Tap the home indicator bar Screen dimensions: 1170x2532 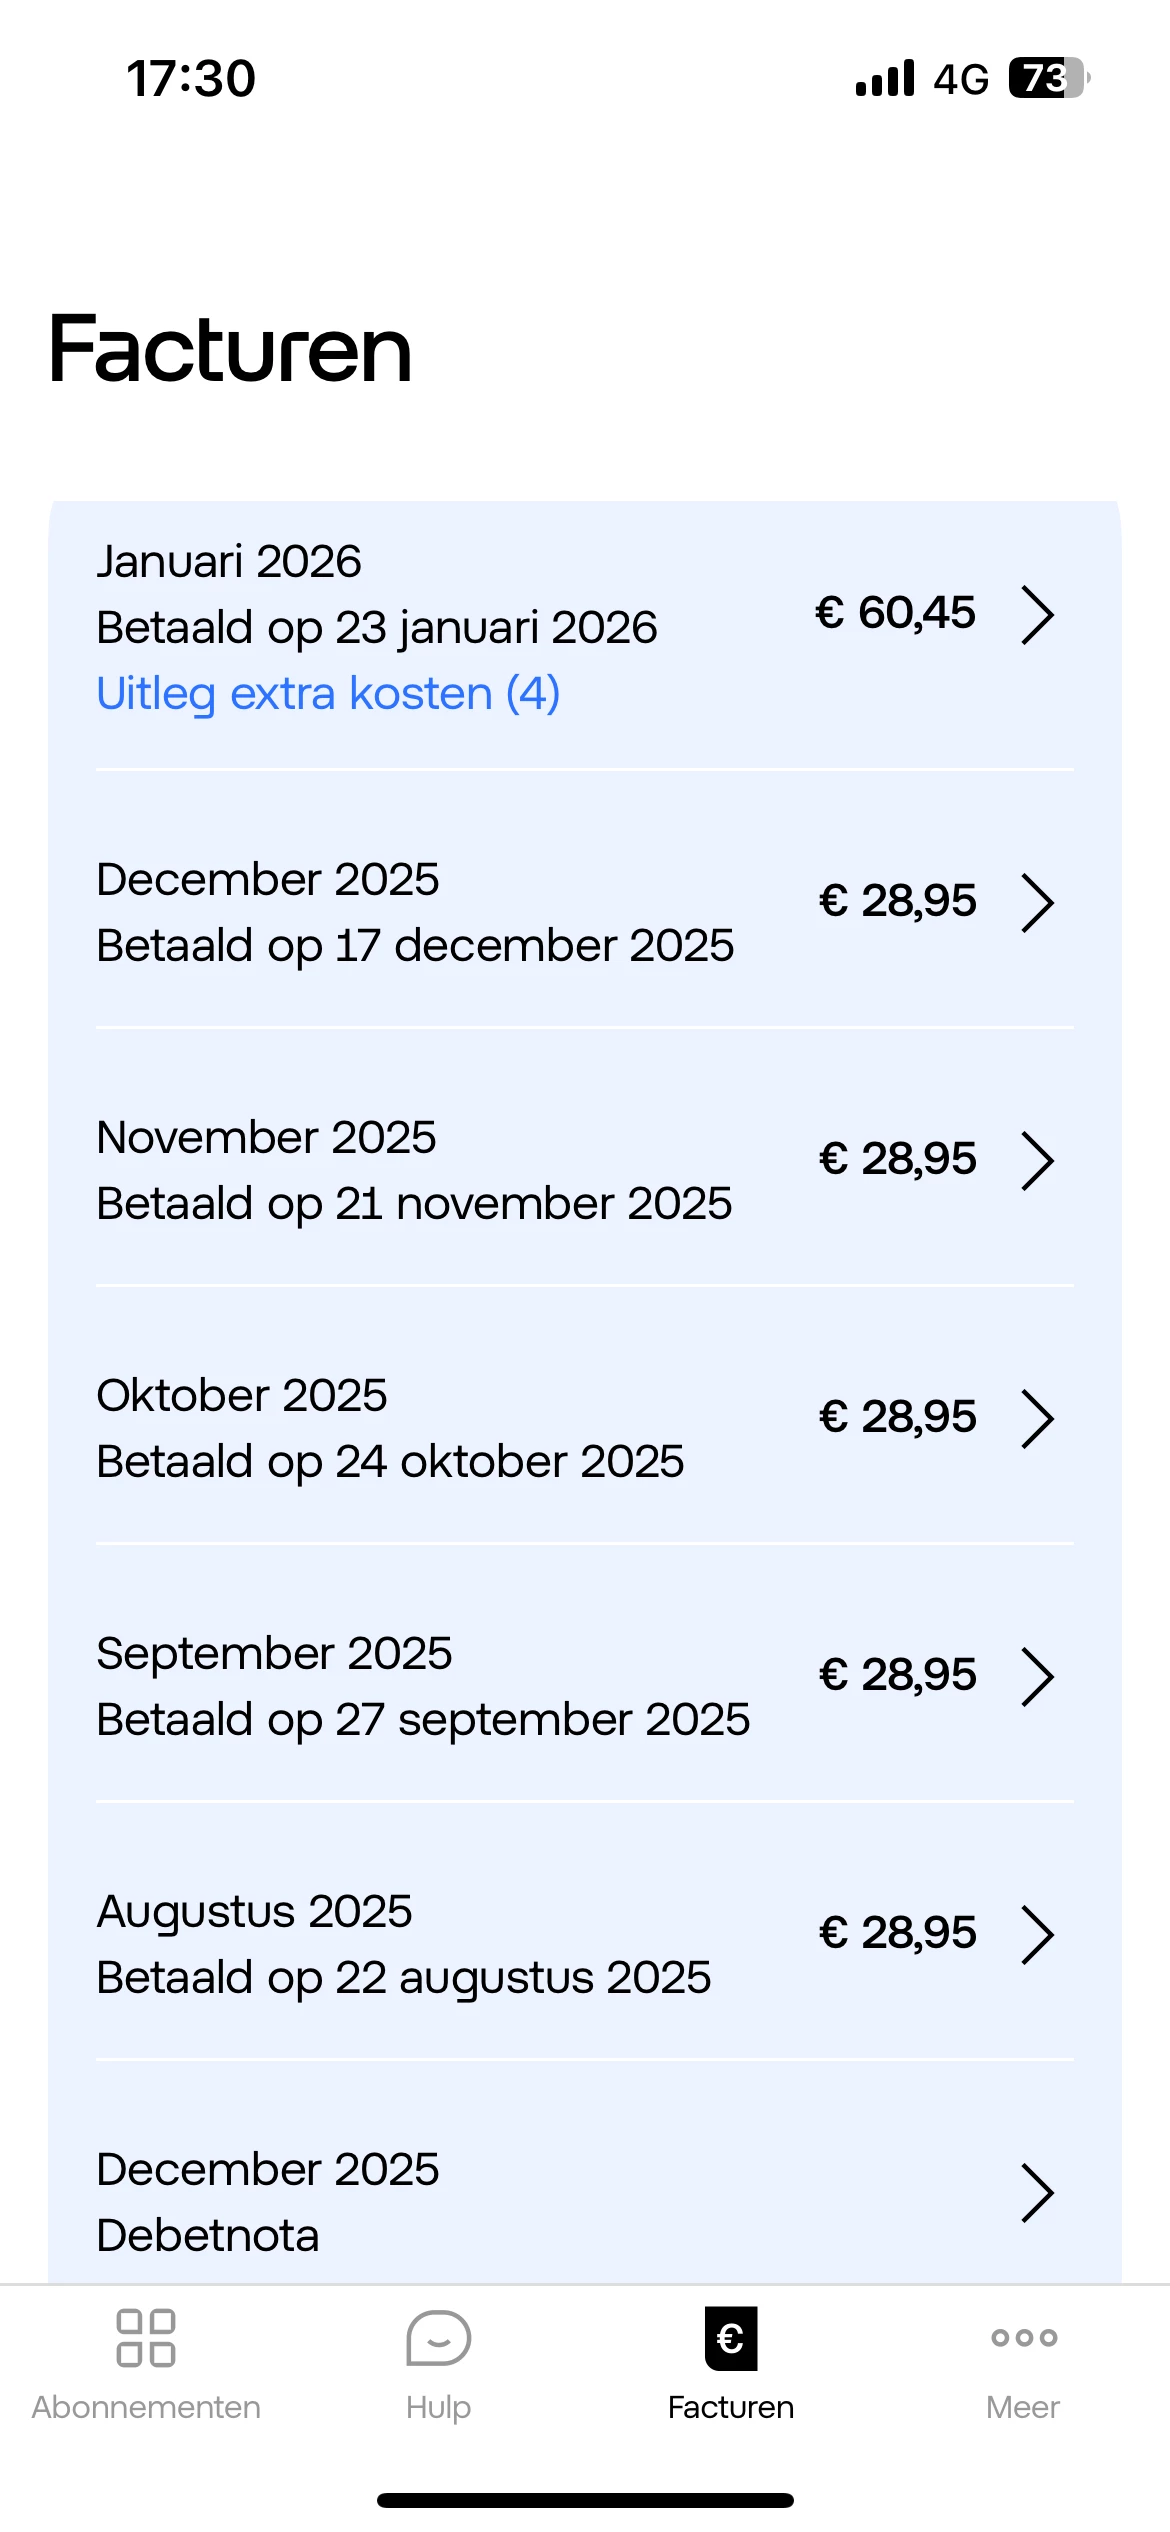(585, 2500)
